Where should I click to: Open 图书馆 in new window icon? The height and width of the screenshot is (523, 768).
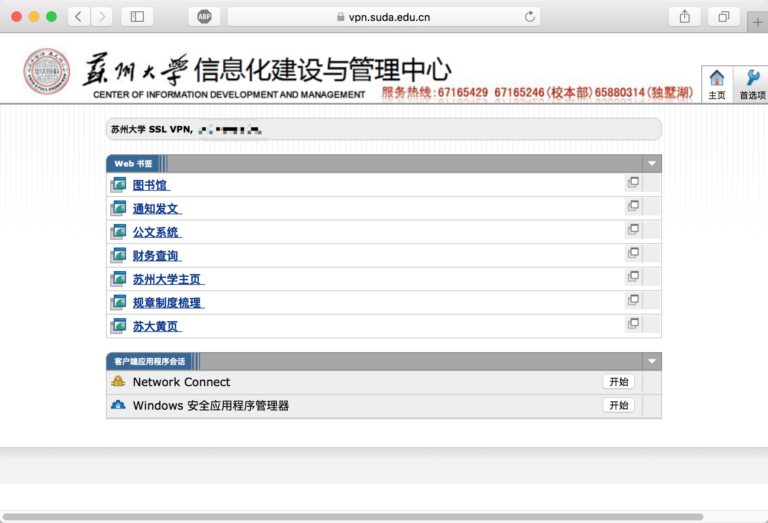[x=633, y=182]
